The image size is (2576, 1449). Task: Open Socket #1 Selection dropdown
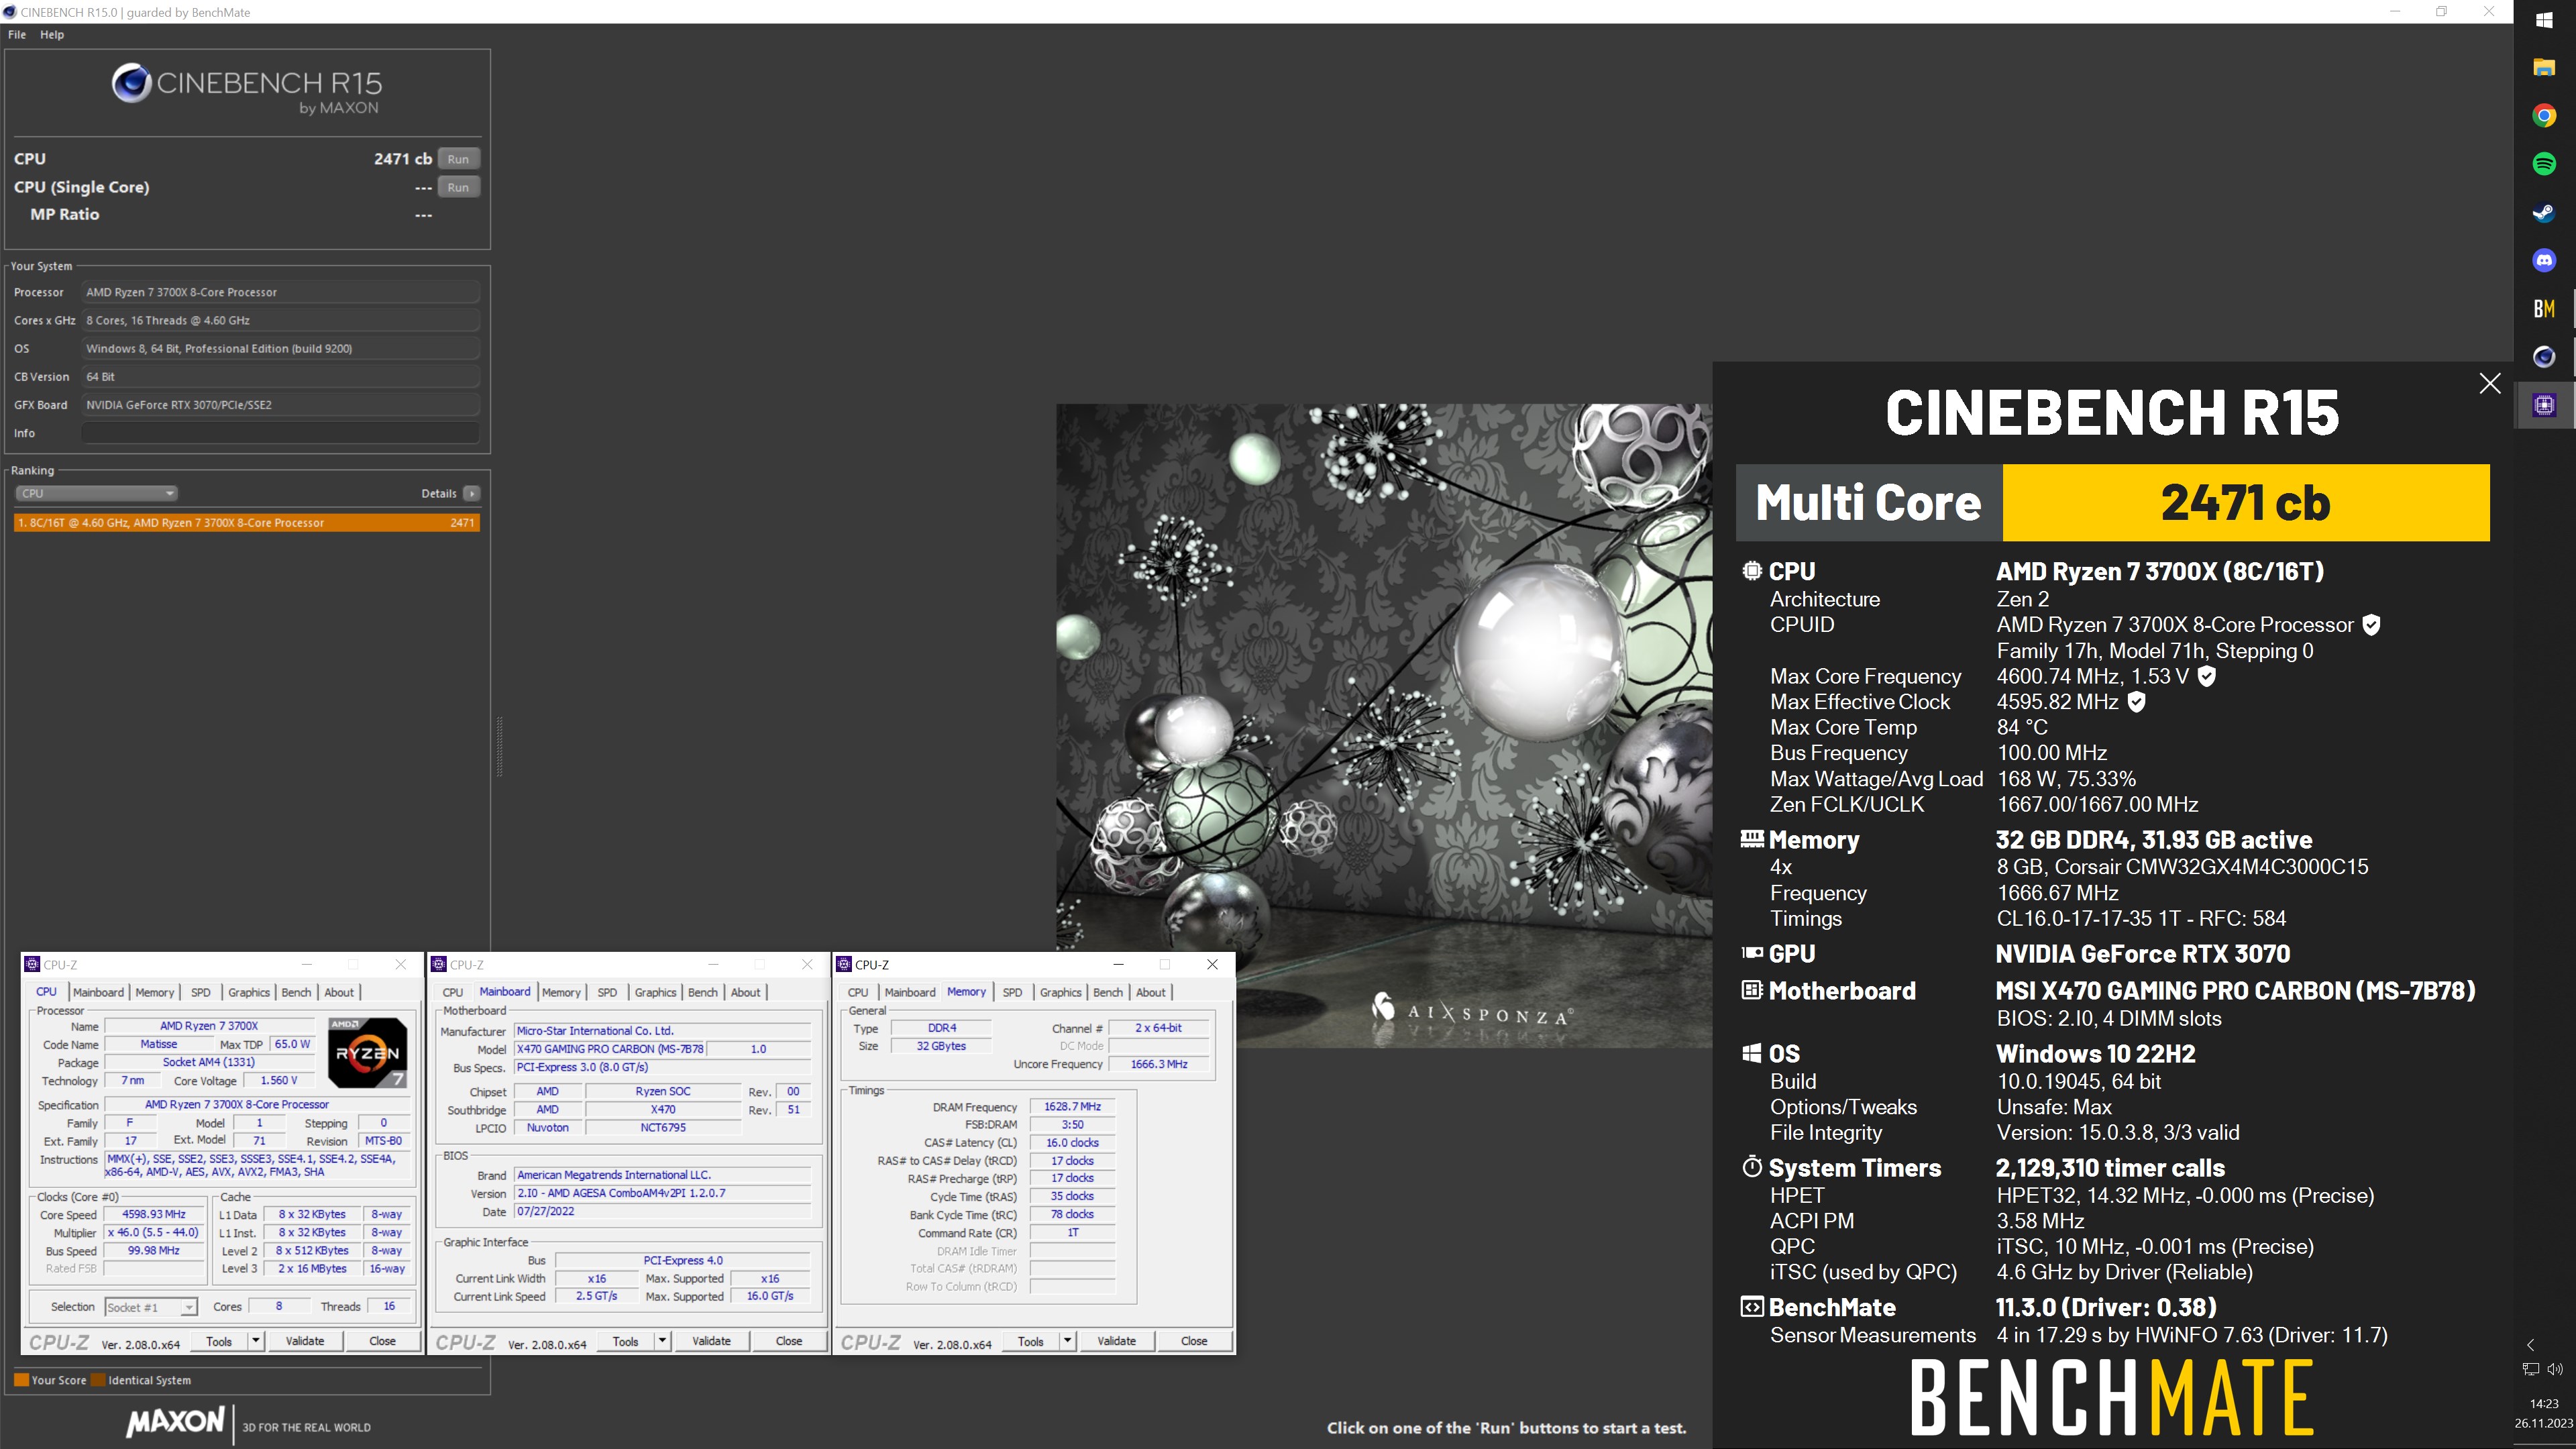[x=151, y=1307]
